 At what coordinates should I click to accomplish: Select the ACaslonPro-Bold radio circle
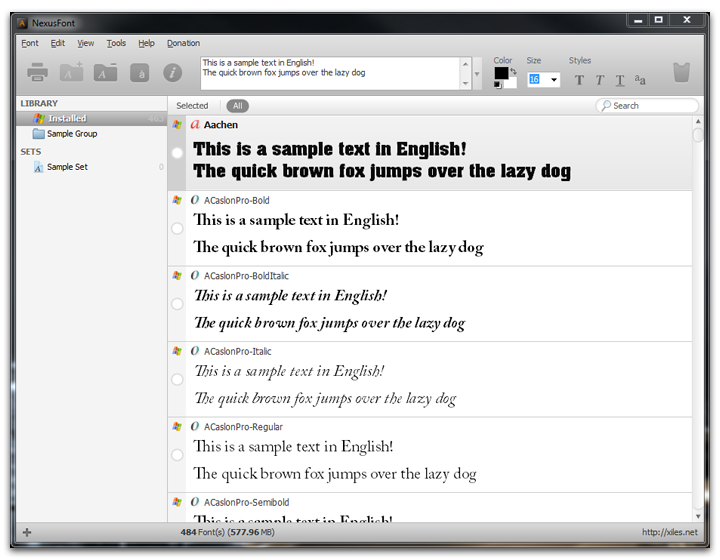pos(177,228)
